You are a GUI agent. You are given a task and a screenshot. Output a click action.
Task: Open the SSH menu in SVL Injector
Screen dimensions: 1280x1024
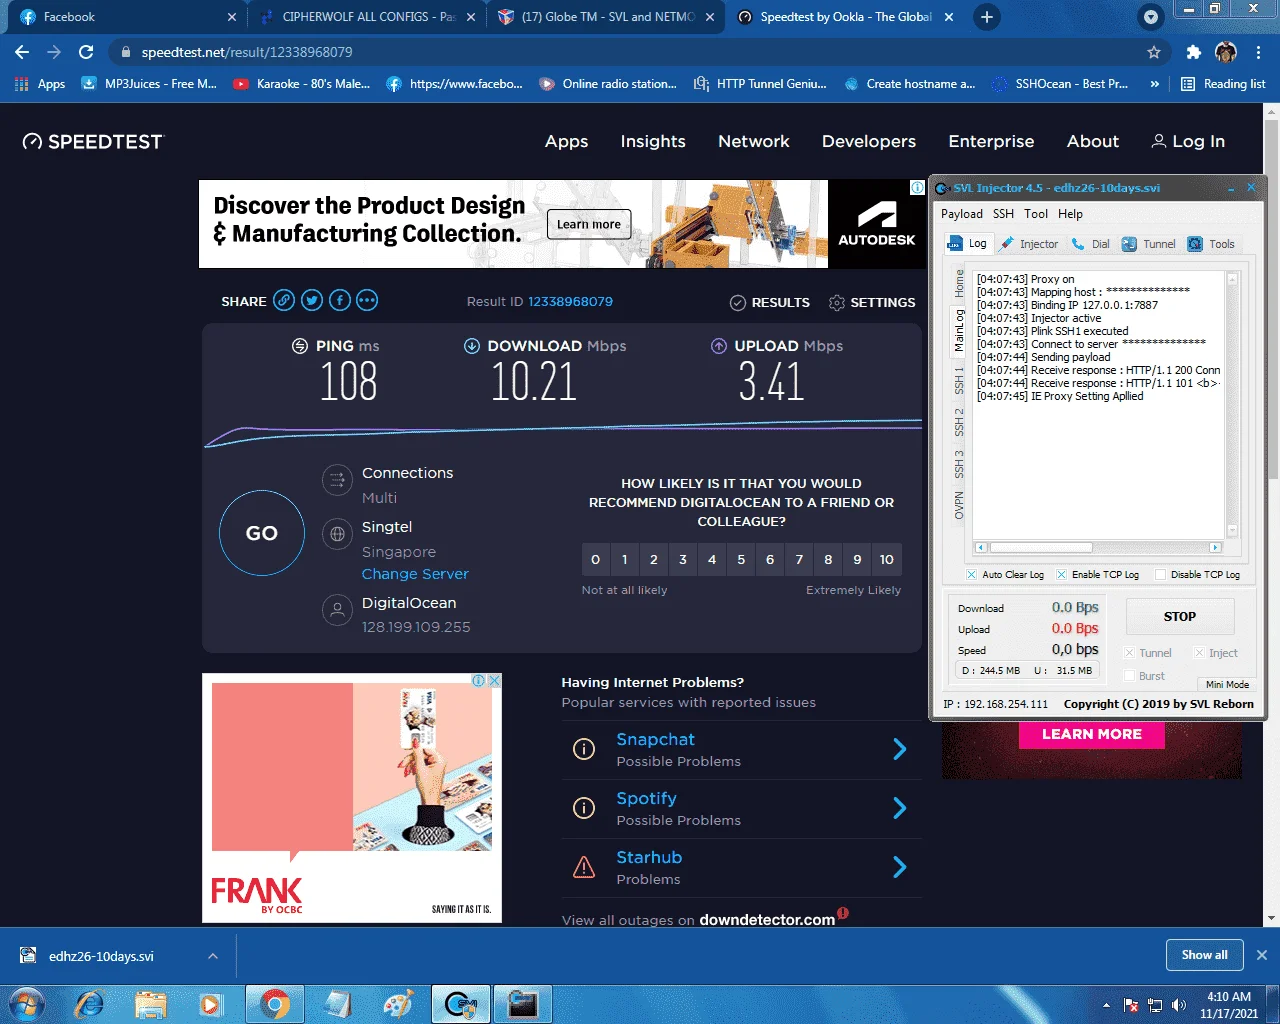(x=1003, y=214)
